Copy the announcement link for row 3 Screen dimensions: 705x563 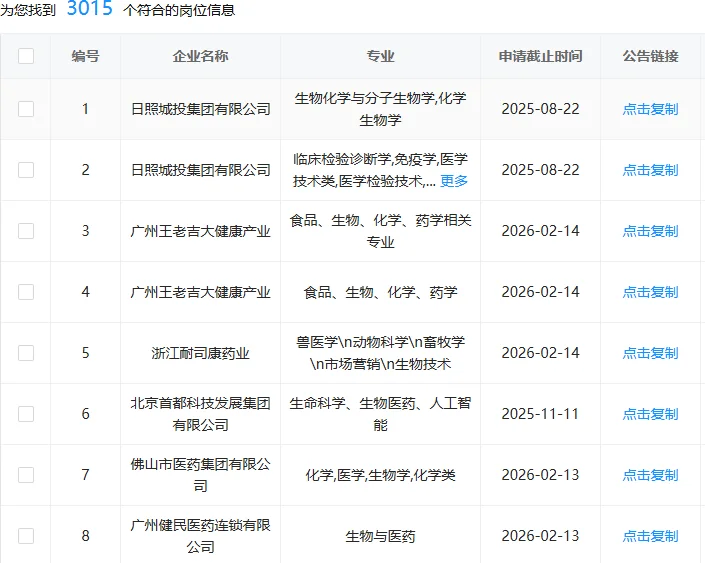pyautogui.click(x=650, y=231)
